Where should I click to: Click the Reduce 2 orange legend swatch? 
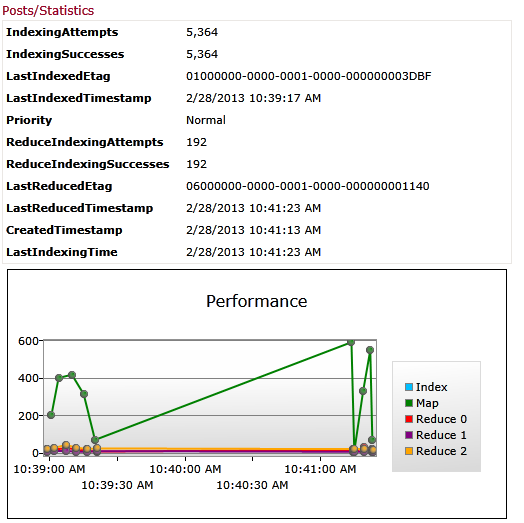409,451
